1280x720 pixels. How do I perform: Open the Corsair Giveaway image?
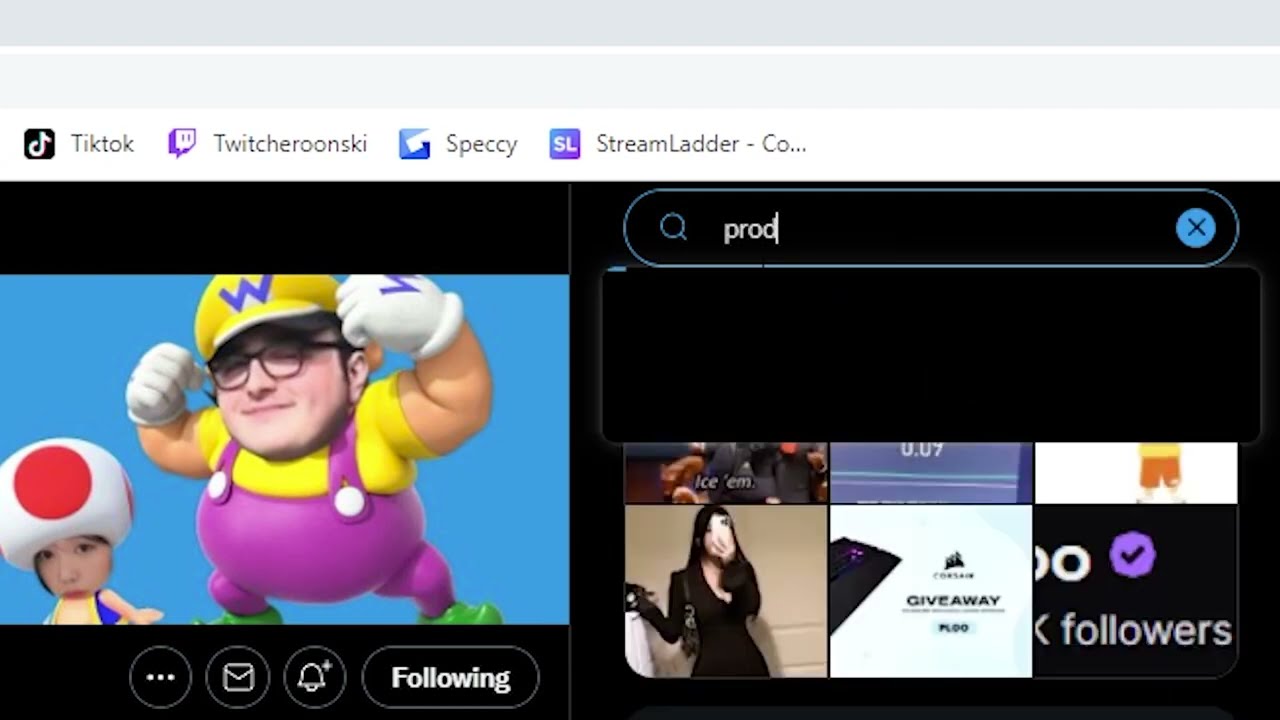click(x=931, y=591)
